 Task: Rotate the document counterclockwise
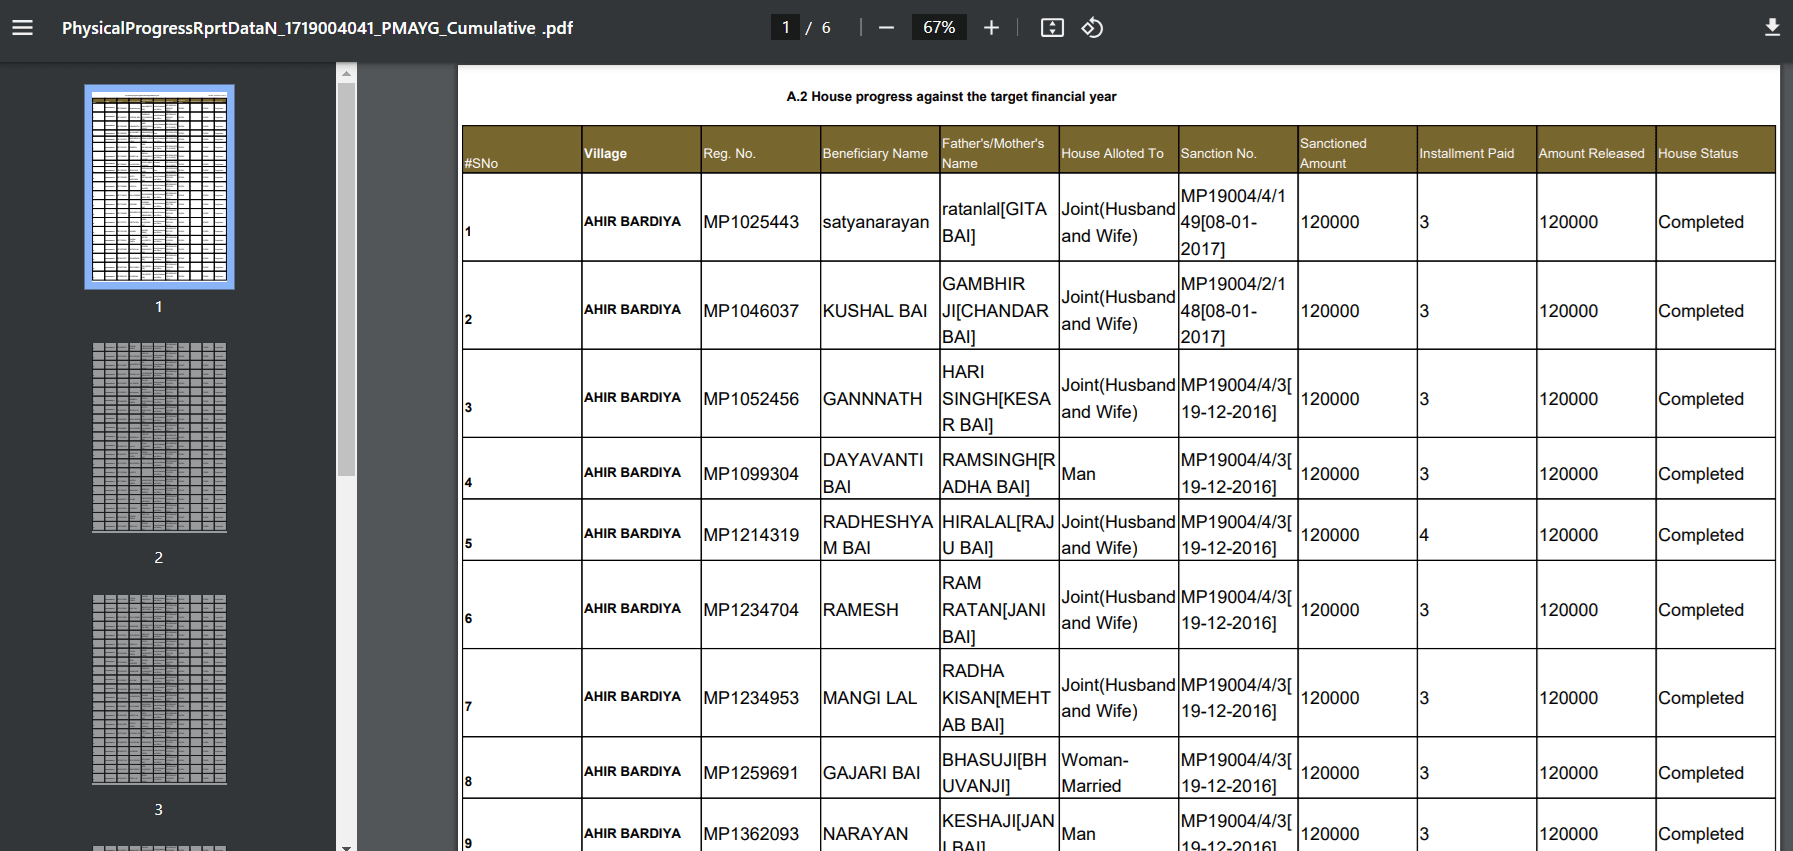coord(1092,28)
